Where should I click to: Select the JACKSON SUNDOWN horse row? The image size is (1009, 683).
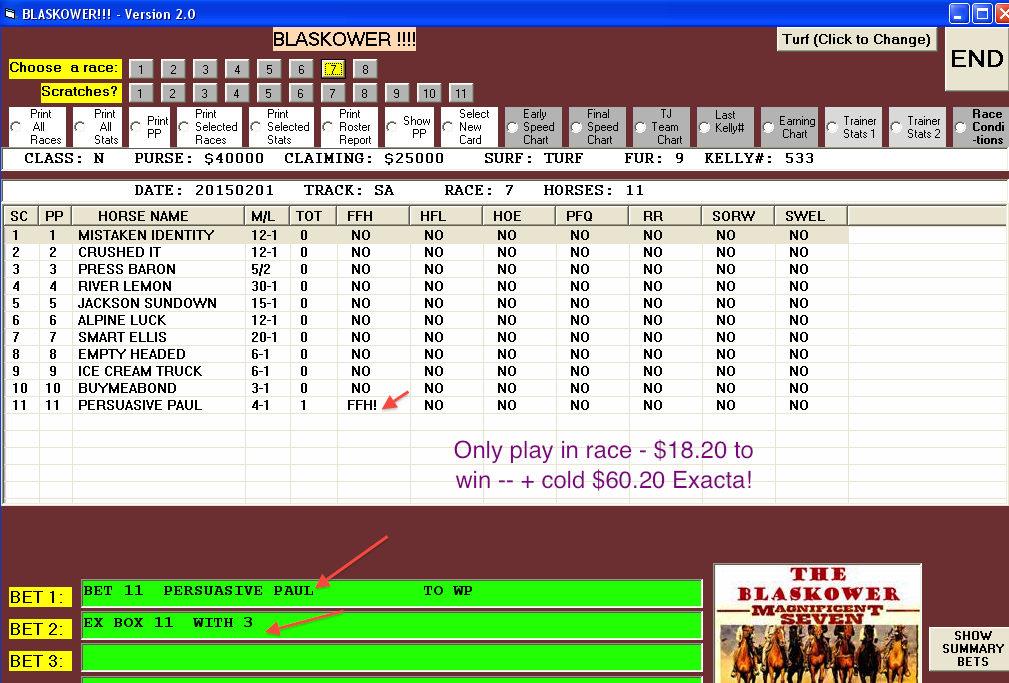coord(426,303)
